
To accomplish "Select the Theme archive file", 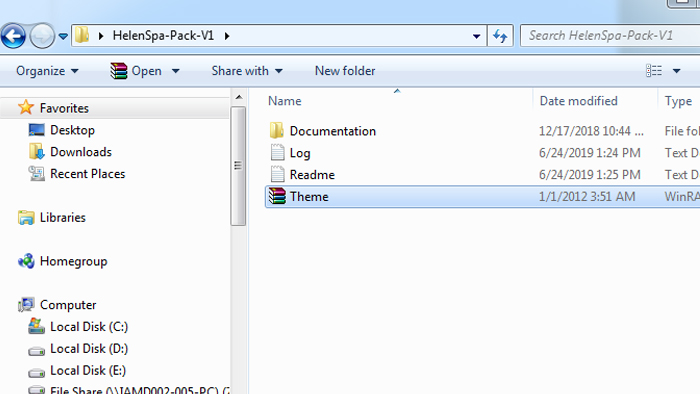I will 309,197.
